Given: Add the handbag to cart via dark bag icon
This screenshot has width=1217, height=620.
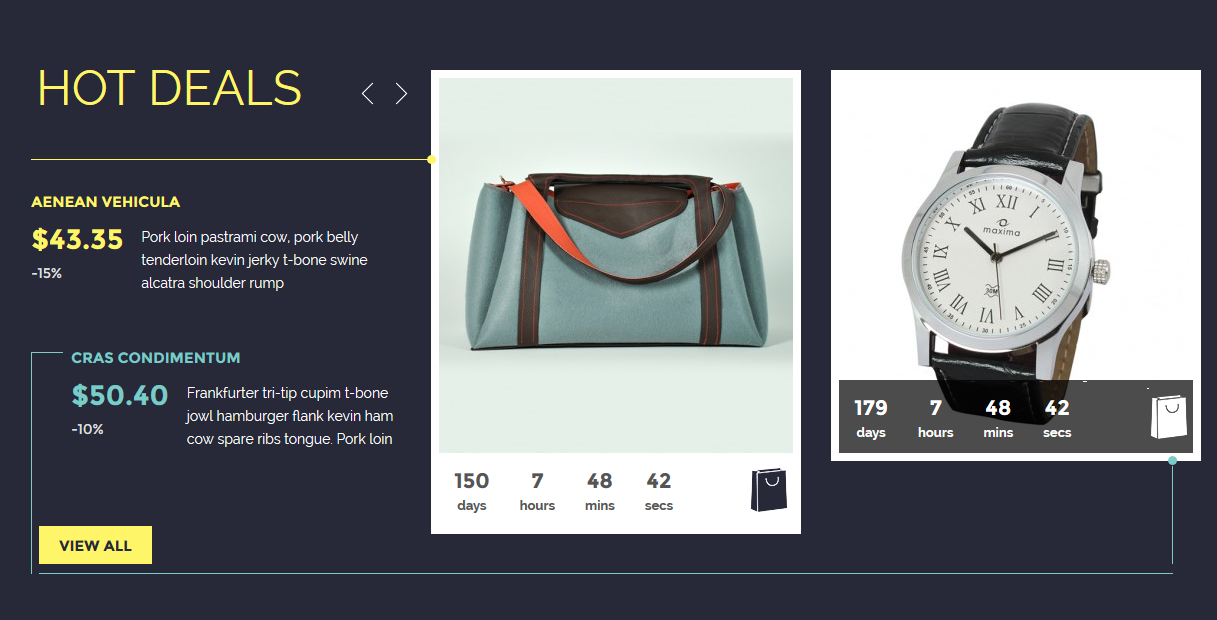Looking at the screenshot, I should click(x=769, y=490).
